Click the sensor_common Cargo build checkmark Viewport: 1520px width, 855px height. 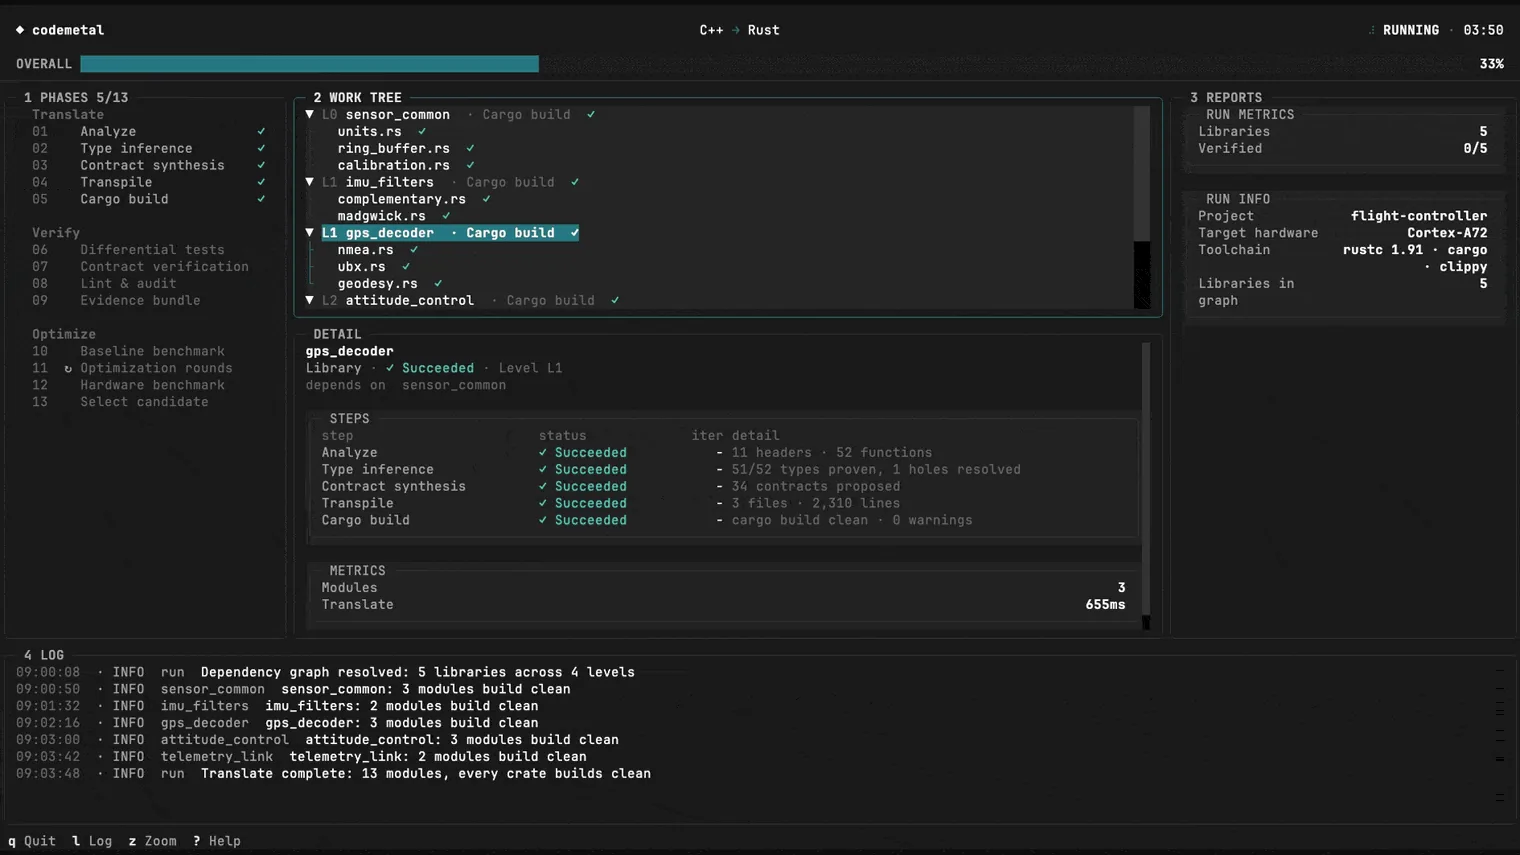coord(591,115)
